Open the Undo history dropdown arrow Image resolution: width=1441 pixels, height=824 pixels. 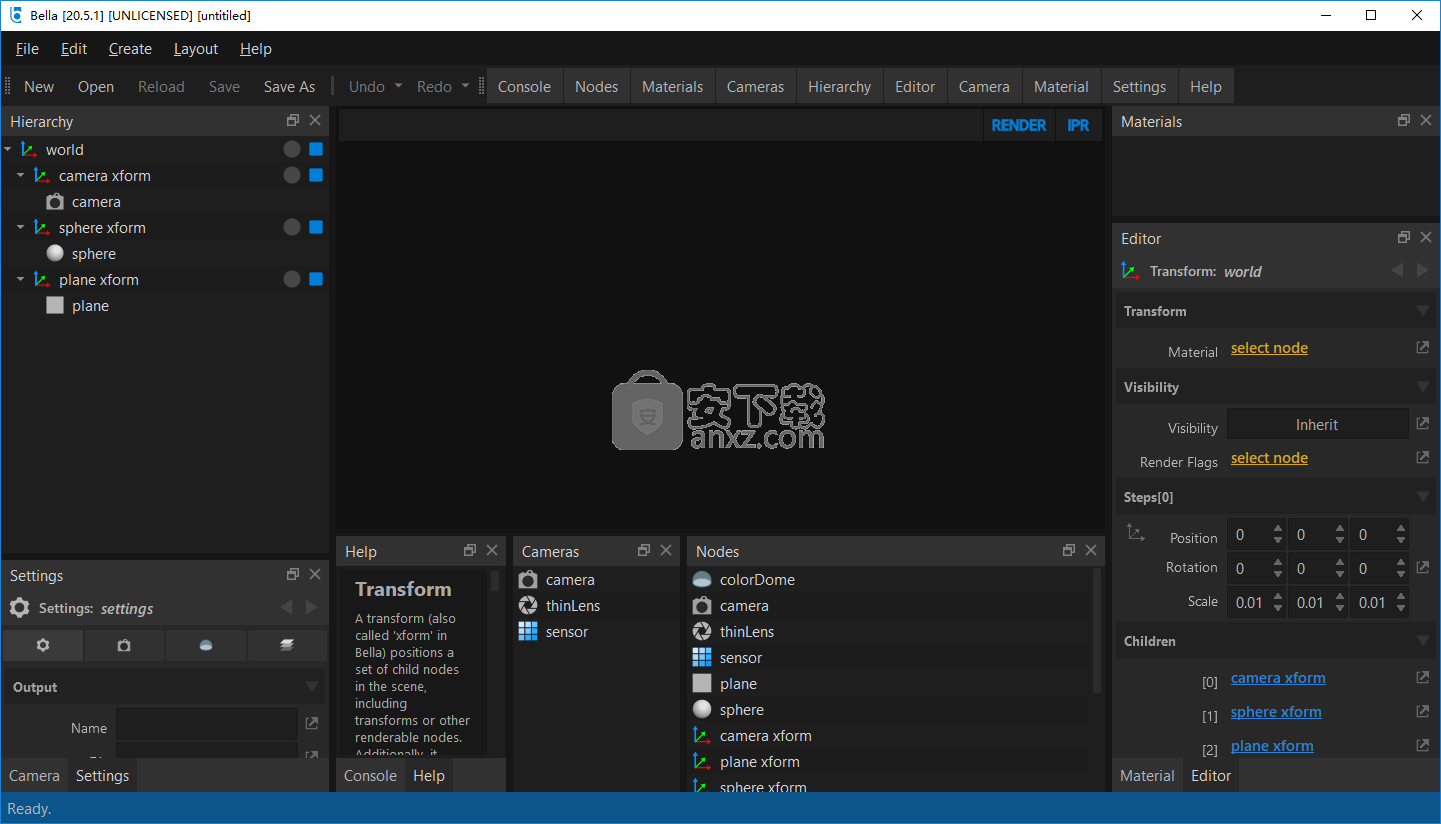tap(397, 86)
